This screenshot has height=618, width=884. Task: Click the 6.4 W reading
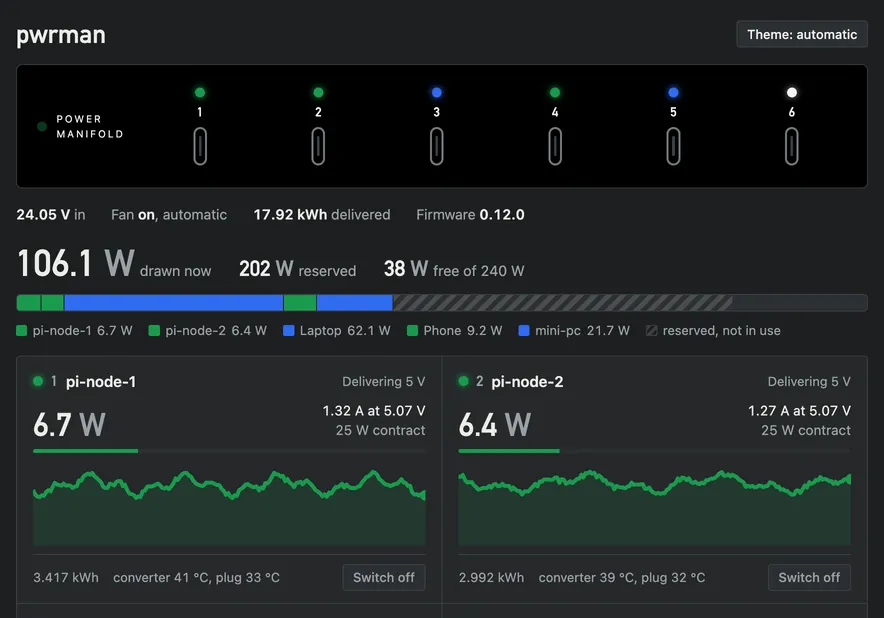(495, 425)
